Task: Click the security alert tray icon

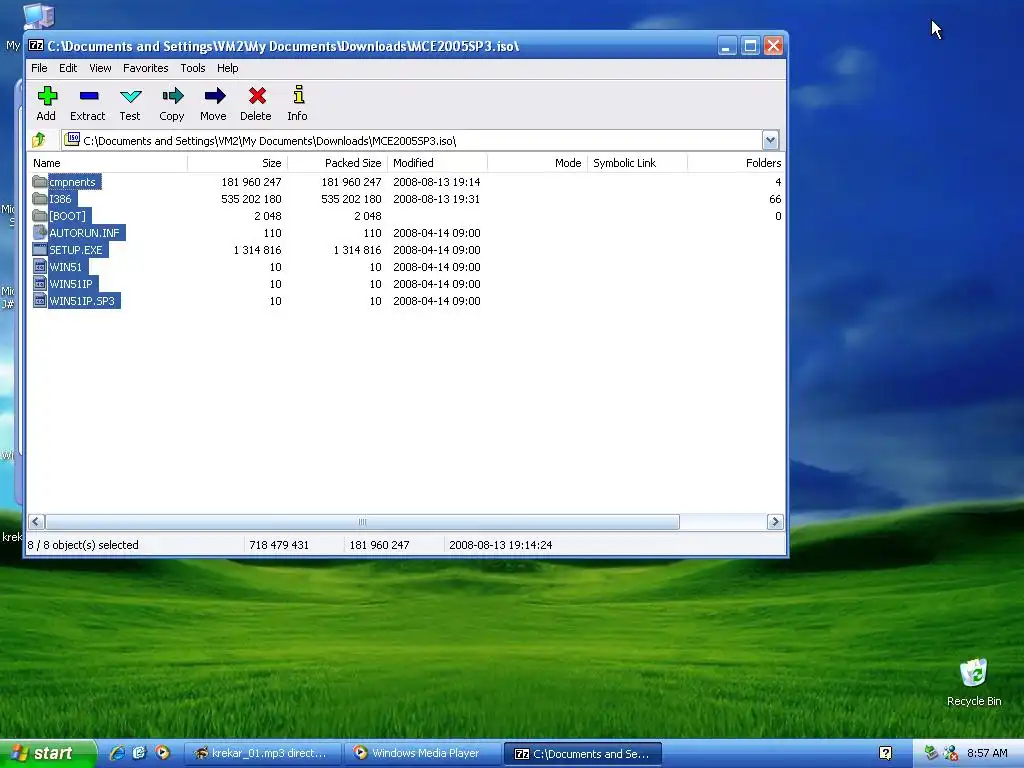Action: point(951,753)
